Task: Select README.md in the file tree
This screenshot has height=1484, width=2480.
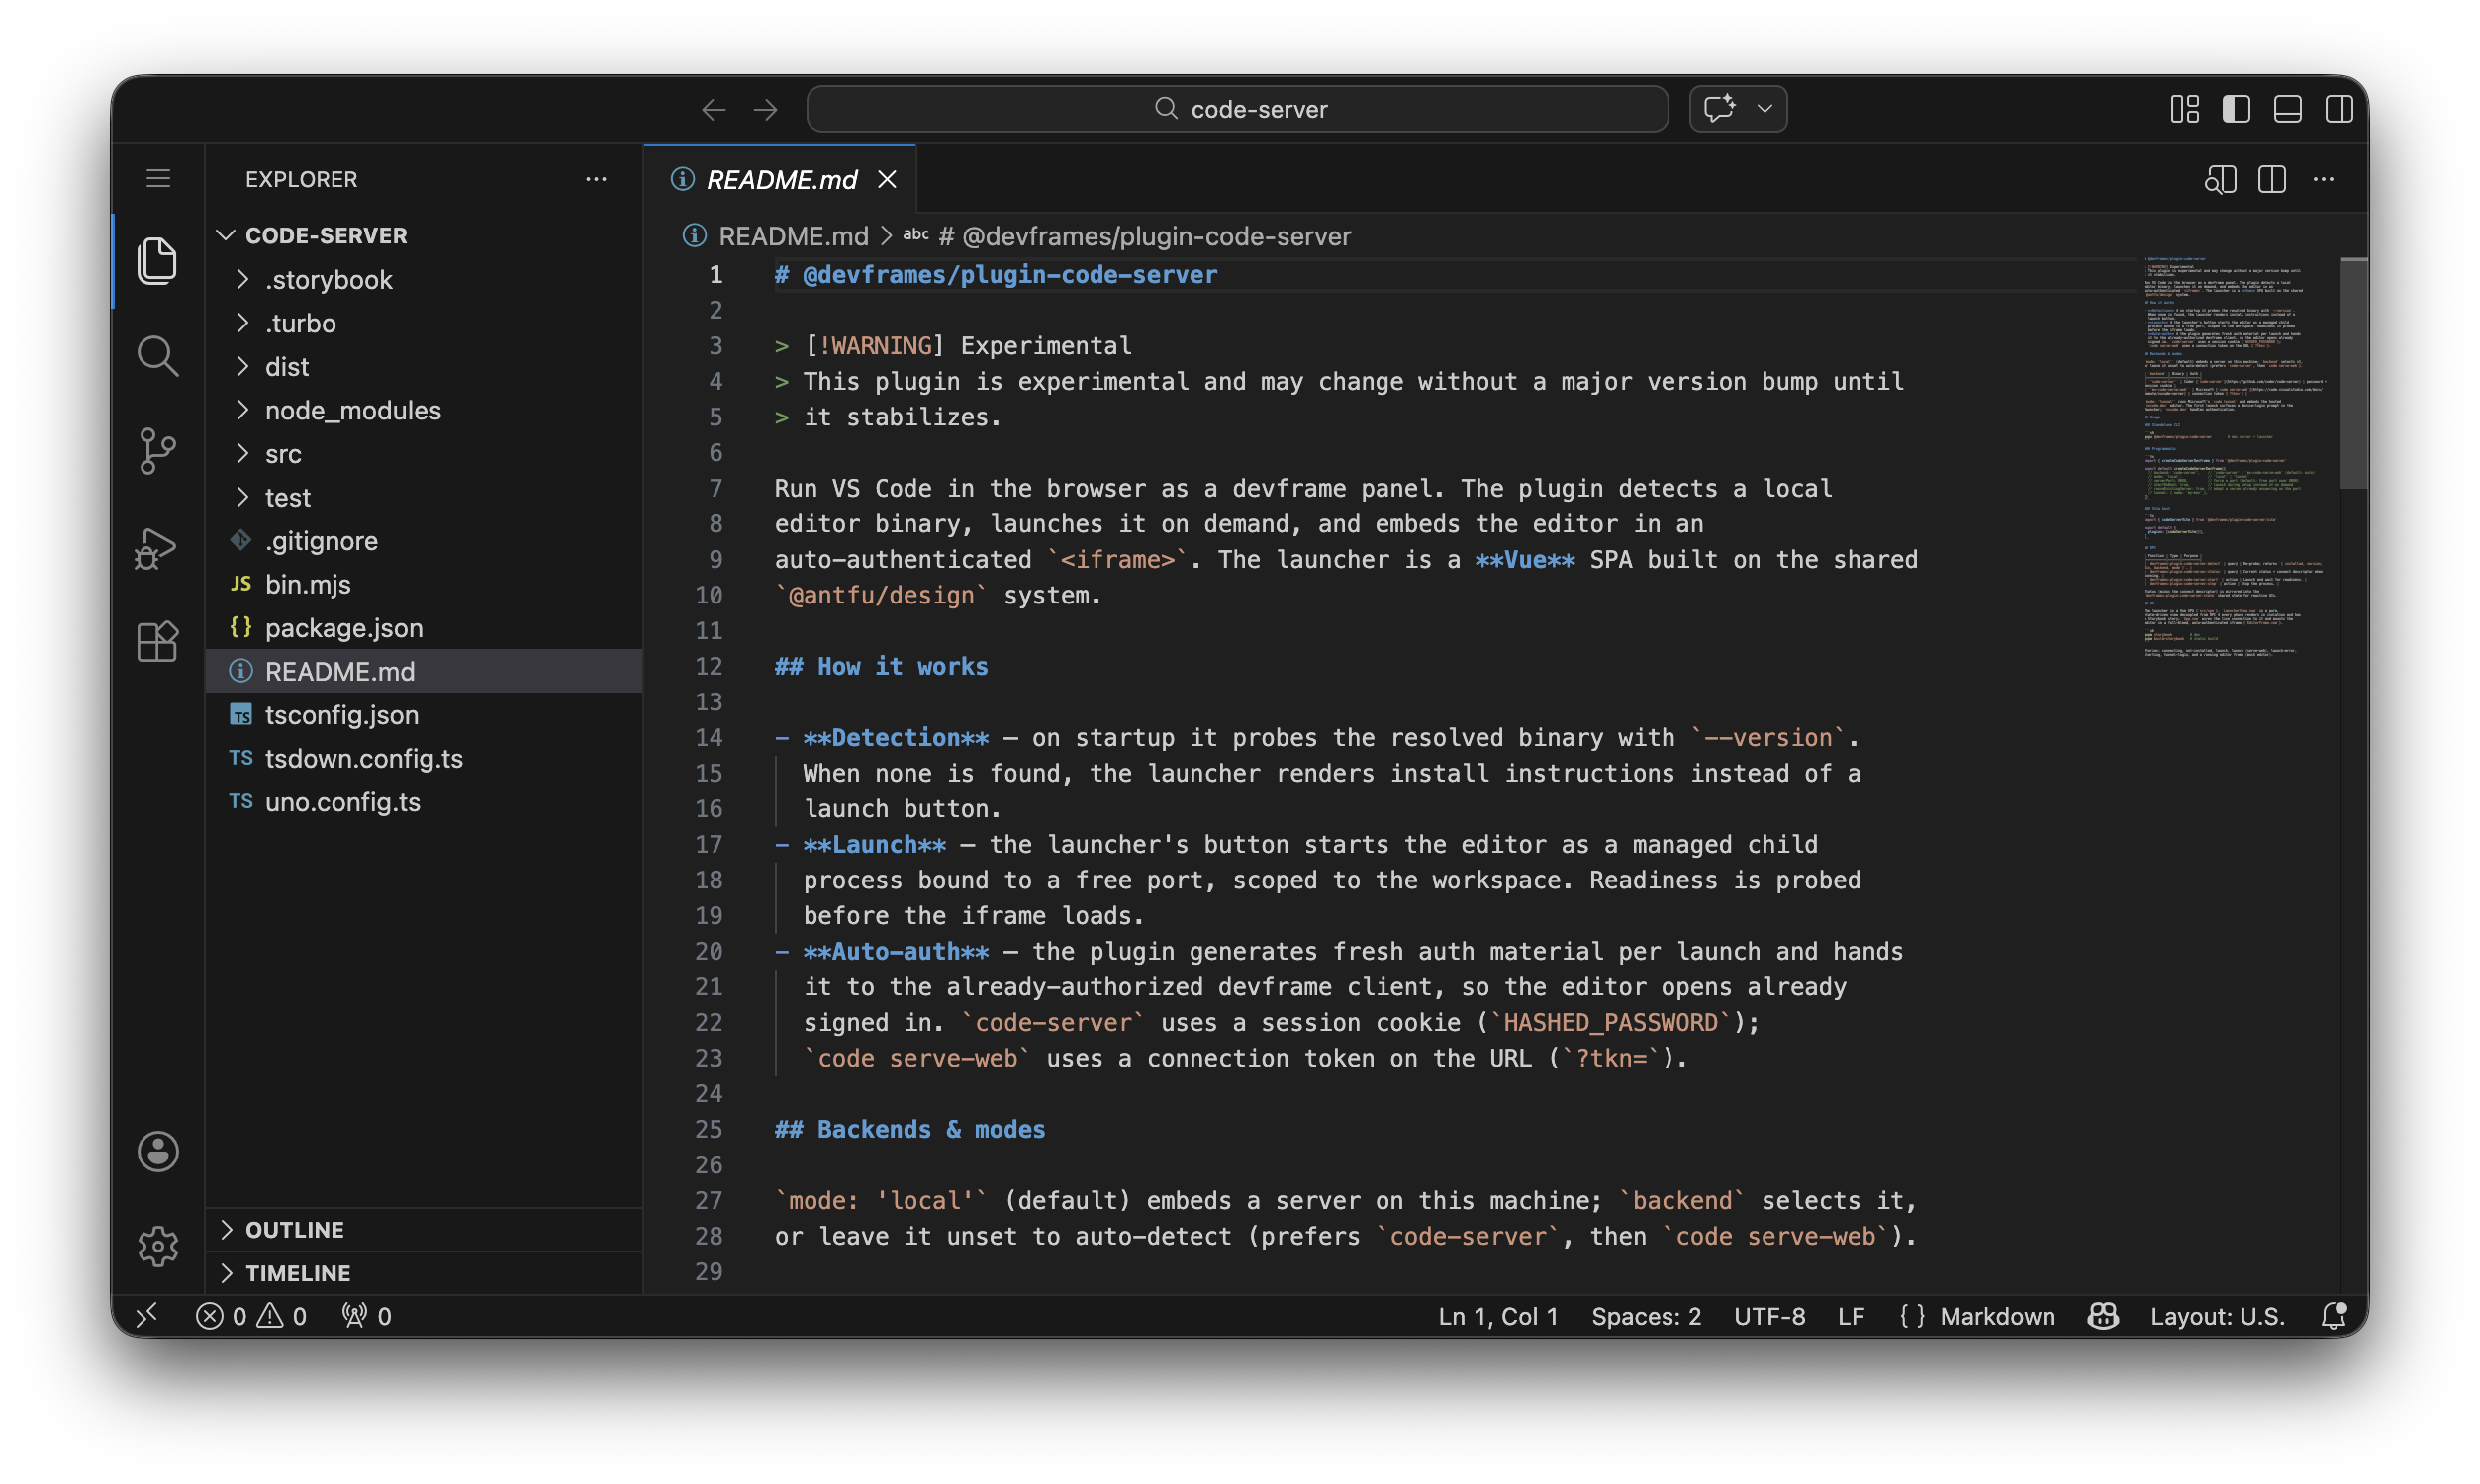Action: [424, 671]
